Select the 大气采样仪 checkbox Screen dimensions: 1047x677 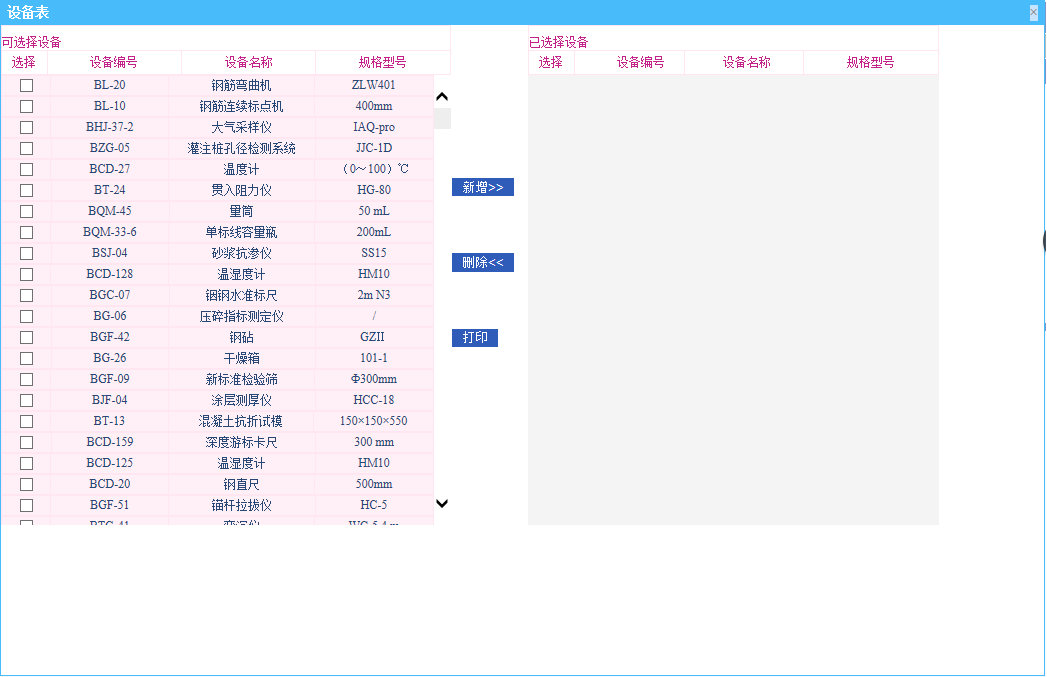(x=25, y=127)
